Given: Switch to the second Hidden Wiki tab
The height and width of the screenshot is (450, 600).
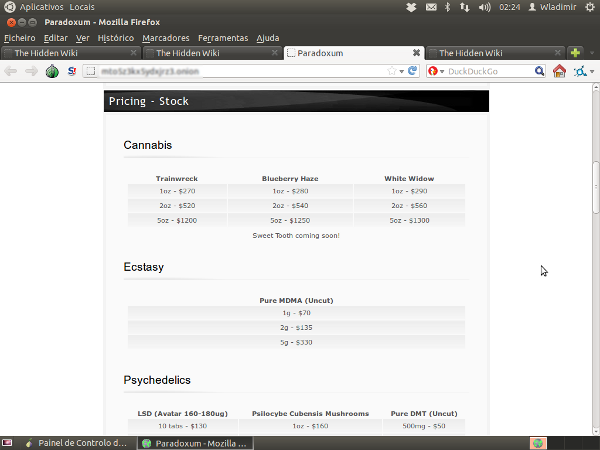Looking at the screenshot, I should coord(212,53).
